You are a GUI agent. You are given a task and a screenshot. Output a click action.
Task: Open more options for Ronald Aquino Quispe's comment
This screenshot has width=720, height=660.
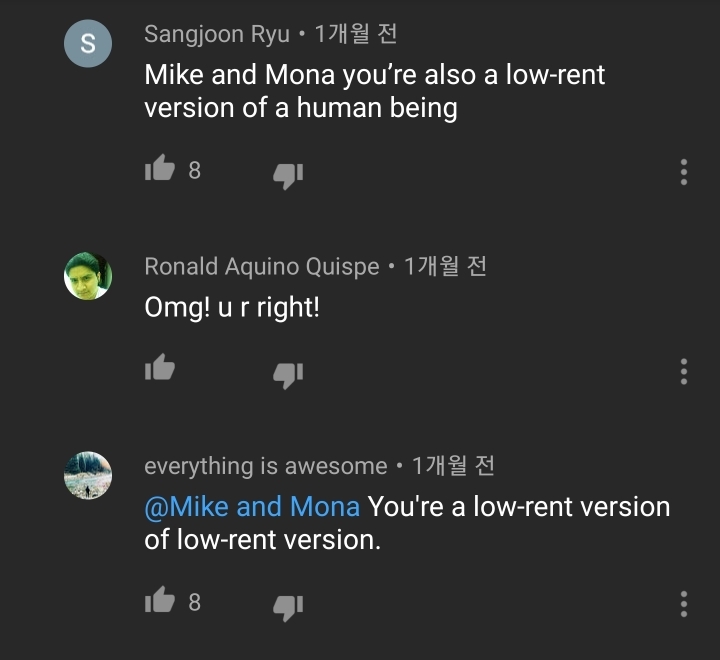[684, 371]
